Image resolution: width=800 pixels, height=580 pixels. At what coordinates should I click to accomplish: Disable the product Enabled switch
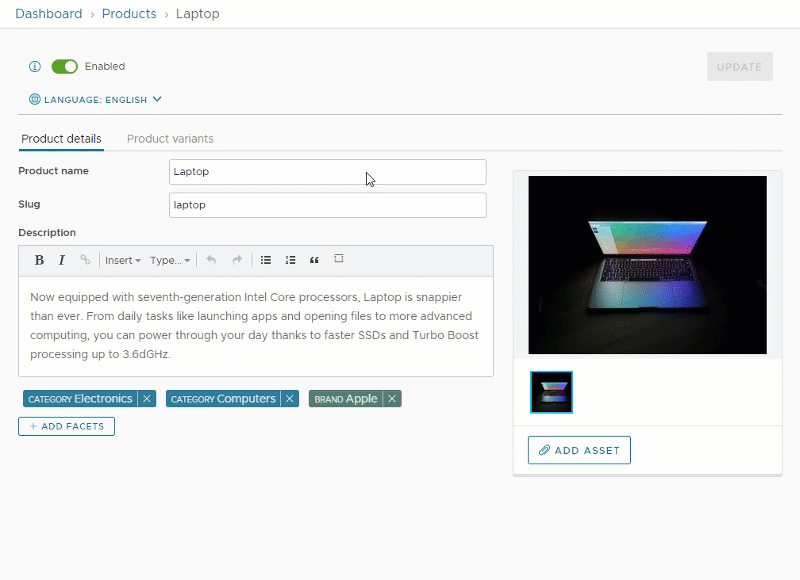click(64, 67)
